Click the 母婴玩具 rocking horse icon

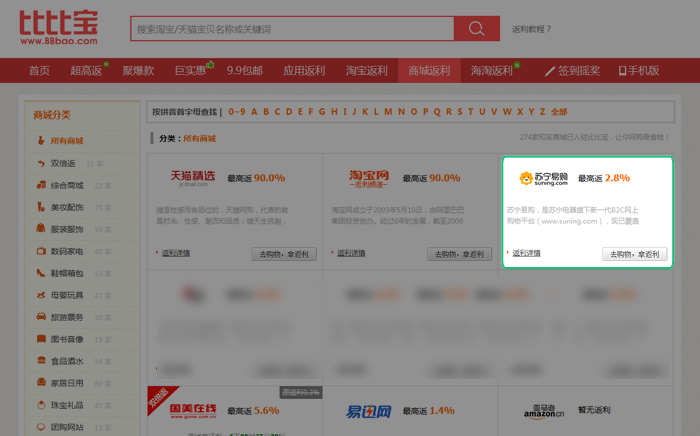pos(41,295)
